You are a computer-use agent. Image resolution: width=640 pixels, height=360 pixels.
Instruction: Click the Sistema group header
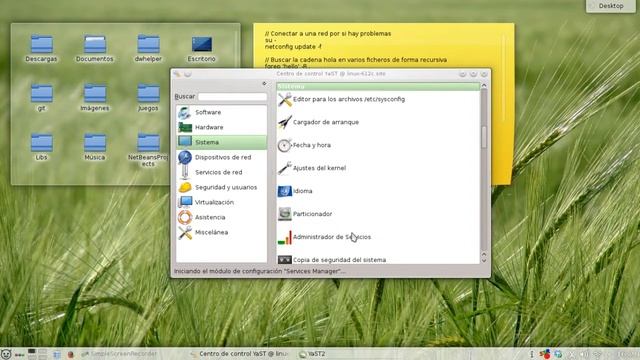click(378, 86)
